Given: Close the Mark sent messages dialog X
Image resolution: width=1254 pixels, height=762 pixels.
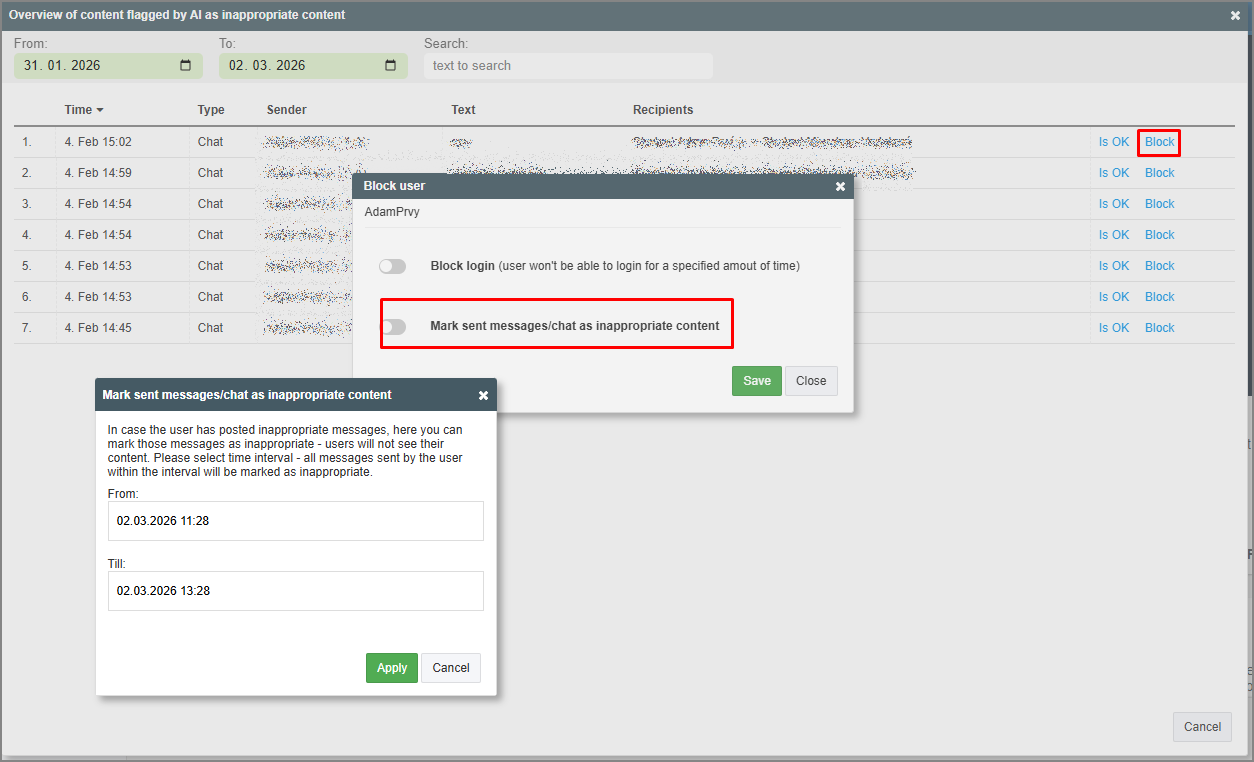Looking at the screenshot, I should pos(483,395).
